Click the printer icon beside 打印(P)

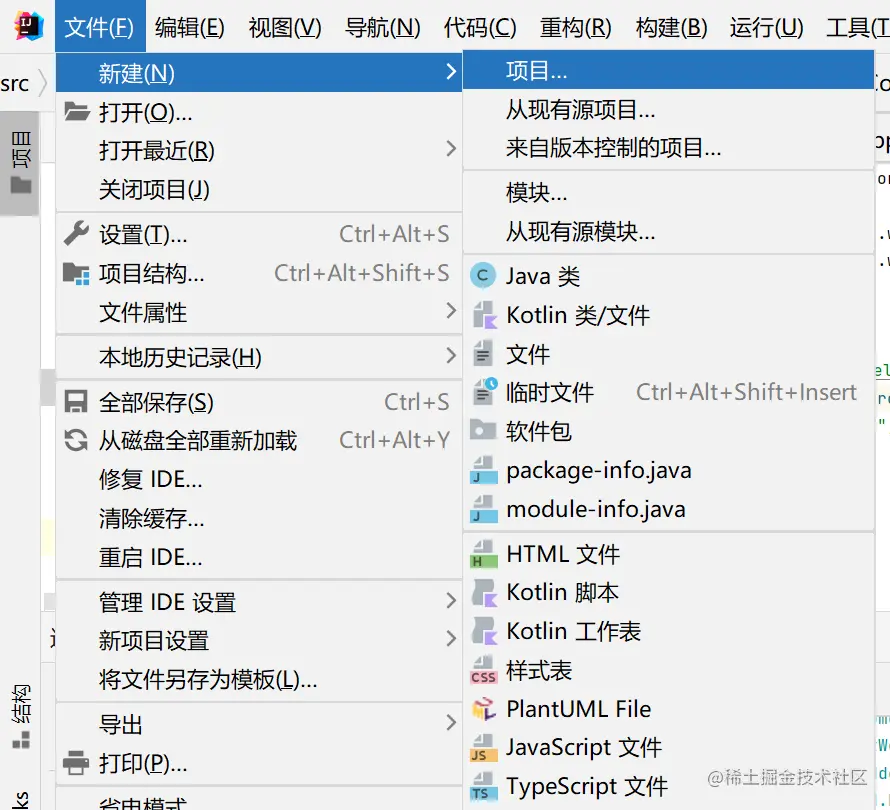(x=76, y=762)
